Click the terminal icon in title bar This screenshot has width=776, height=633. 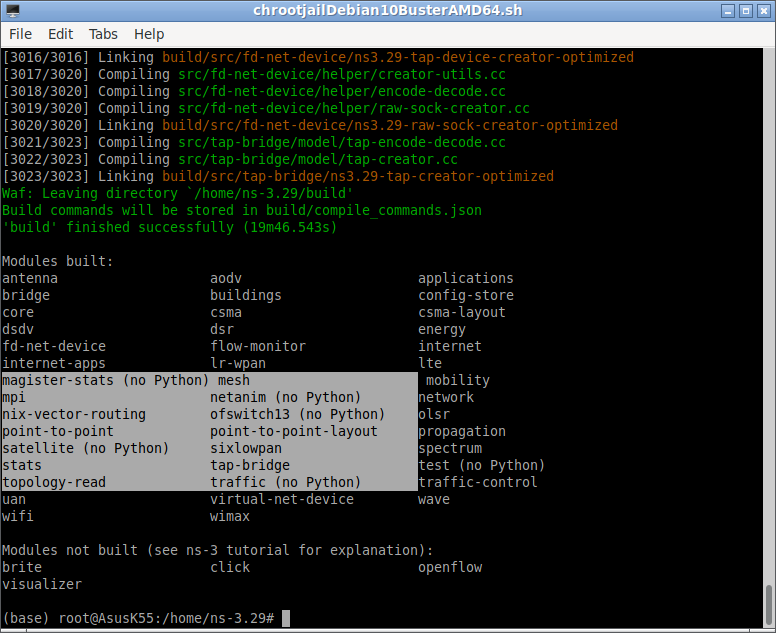pyautogui.click(x=12, y=10)
